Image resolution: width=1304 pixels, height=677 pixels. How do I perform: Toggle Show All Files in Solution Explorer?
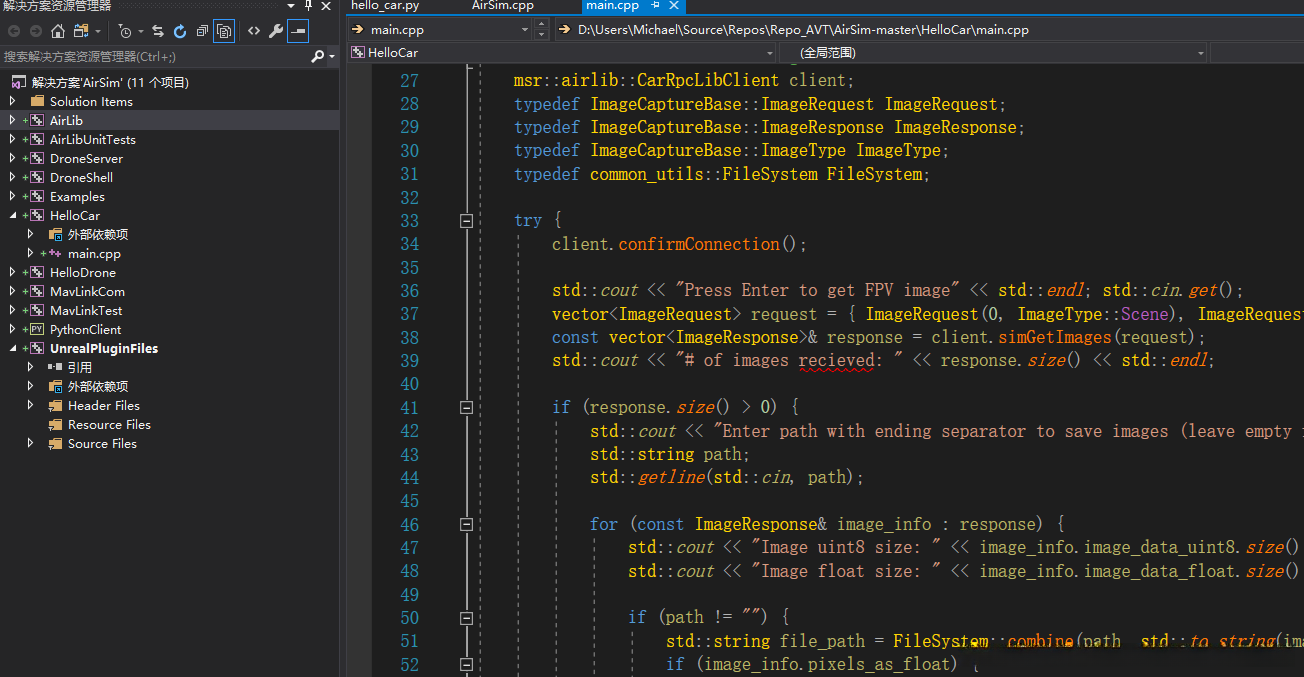tap(224, 31)
